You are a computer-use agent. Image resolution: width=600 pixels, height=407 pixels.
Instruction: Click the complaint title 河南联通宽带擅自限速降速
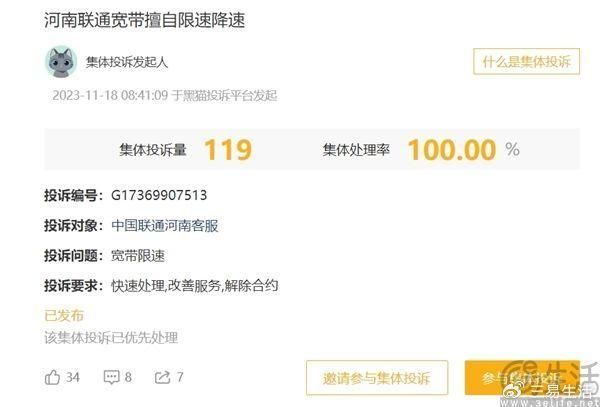[x=145, y=20]
